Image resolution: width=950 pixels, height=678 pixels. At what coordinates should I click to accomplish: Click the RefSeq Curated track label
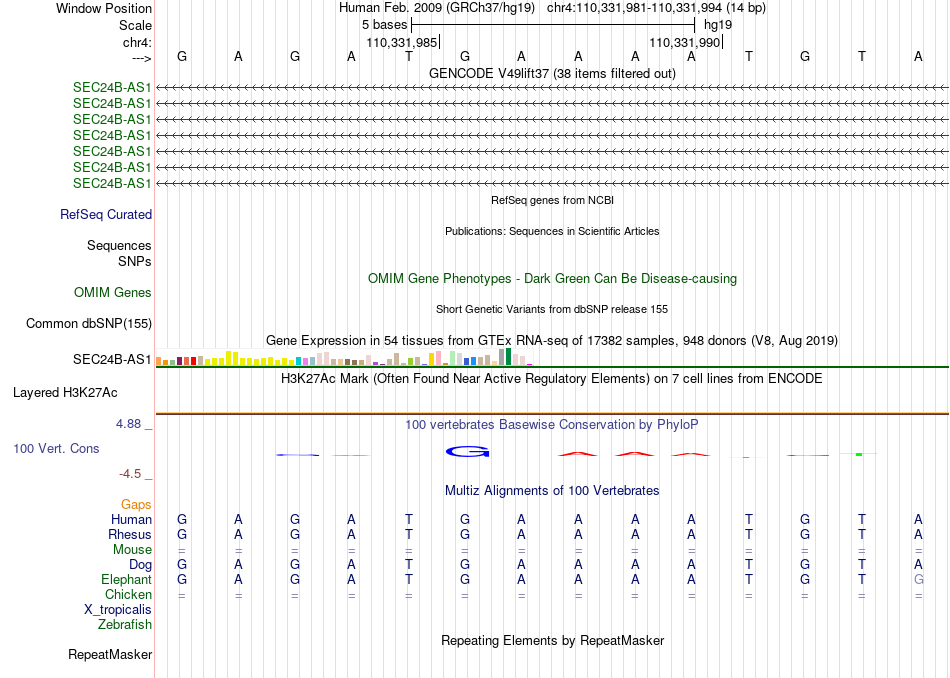tap(106, 214)
